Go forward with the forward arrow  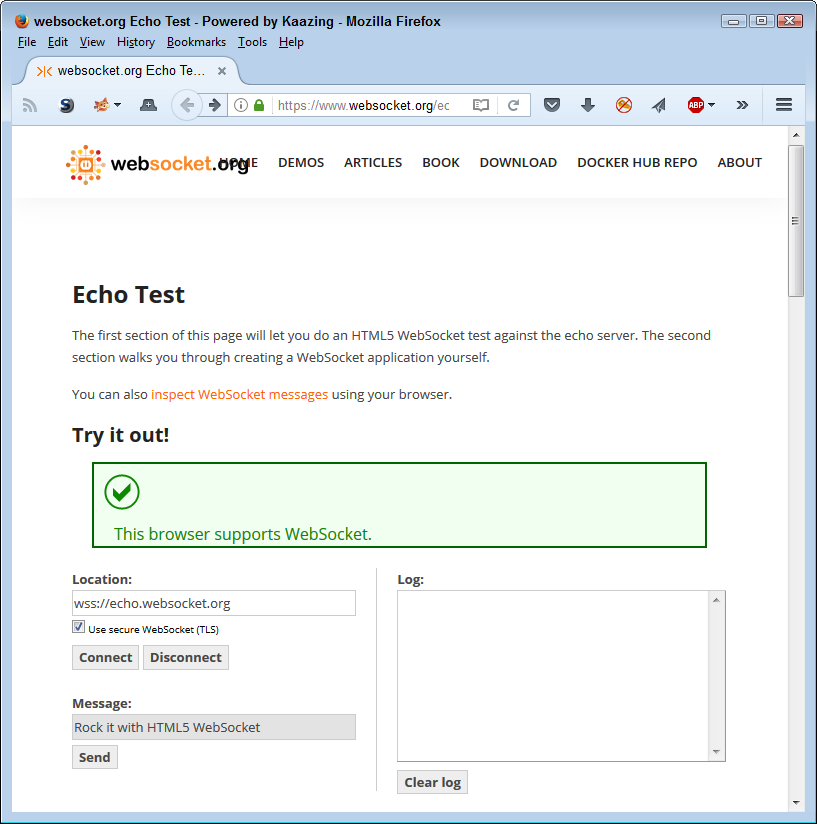point(214,105)
